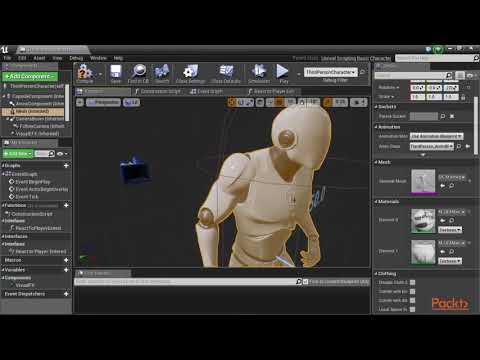Click magnifier browse icon under Skeletal Mesh dropdown

[451, 186]
